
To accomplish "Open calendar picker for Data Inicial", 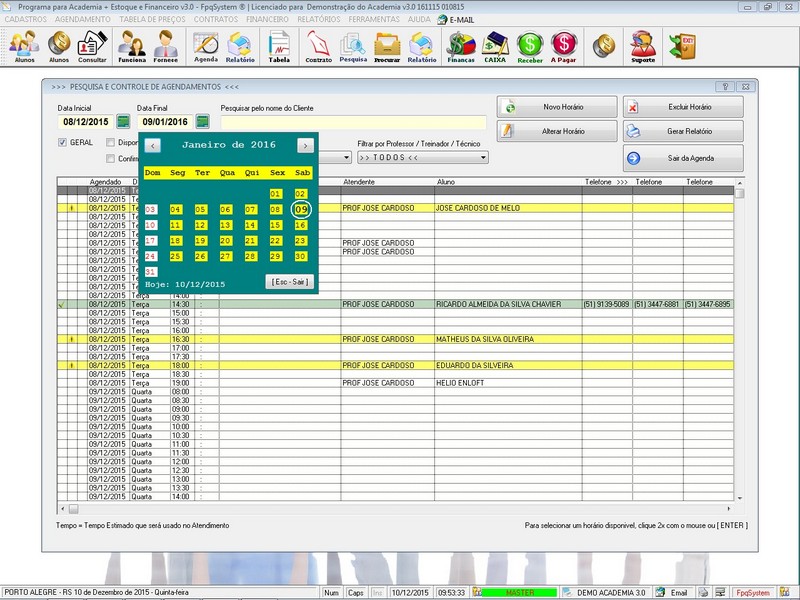I will (123, 121).
